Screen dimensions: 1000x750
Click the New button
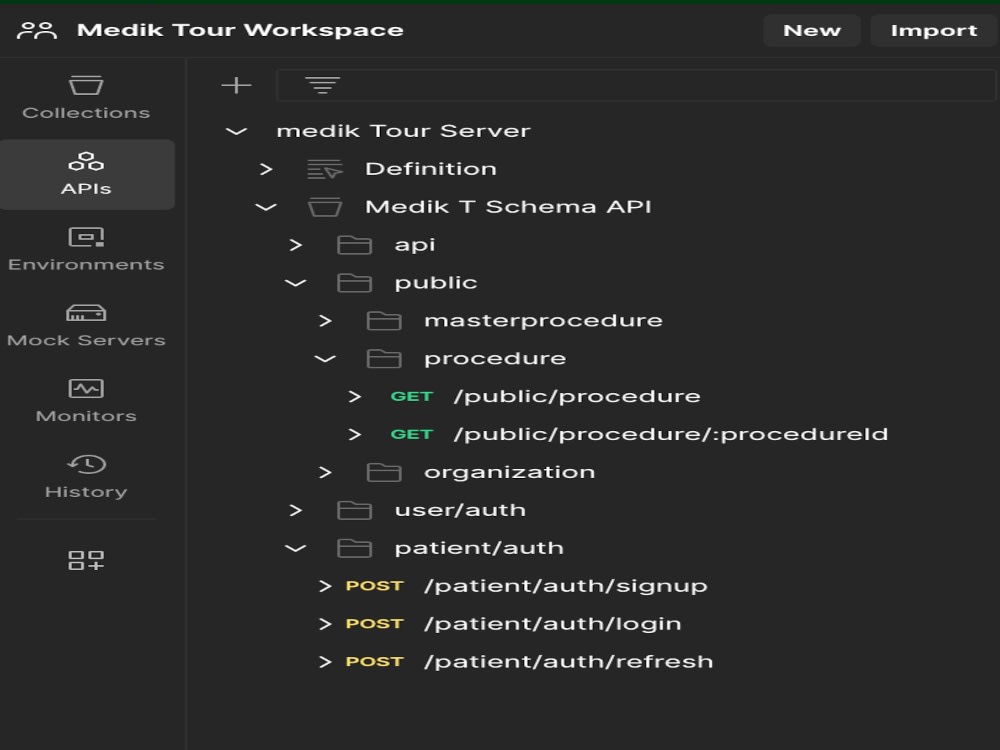(812, 30)
